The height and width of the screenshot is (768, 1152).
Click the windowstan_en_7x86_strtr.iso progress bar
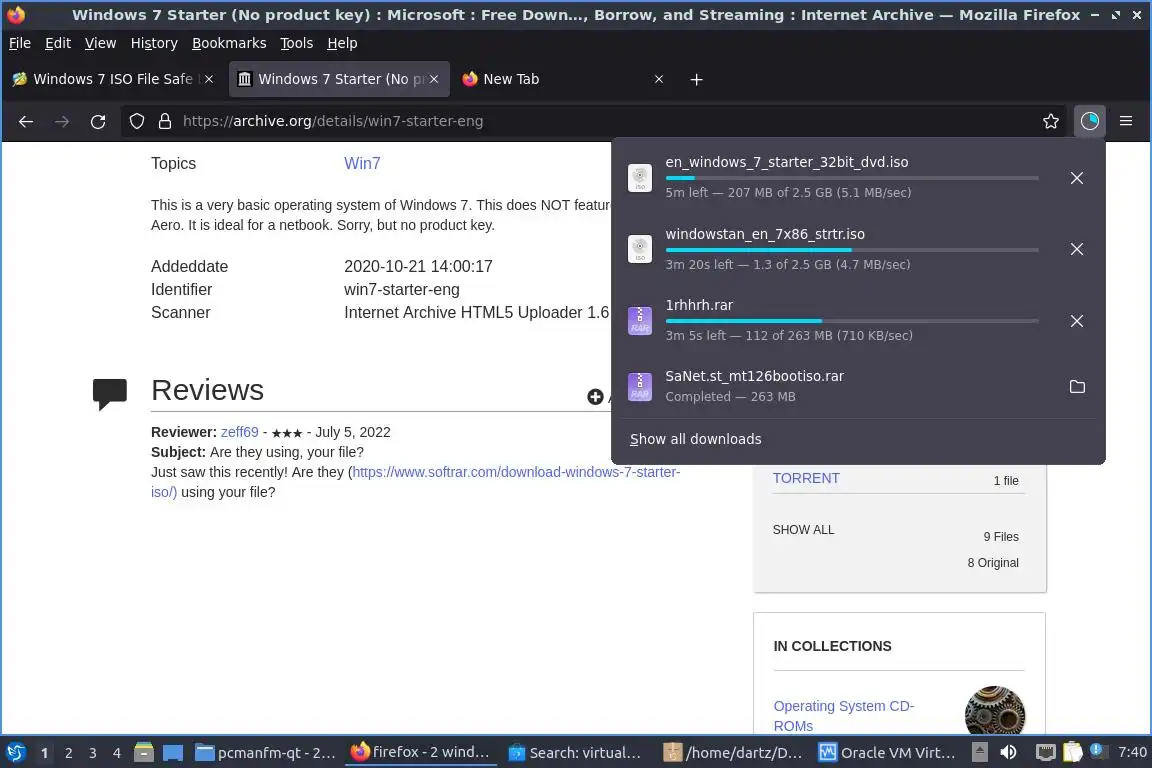pyautogui.click(x=852, y=250)
